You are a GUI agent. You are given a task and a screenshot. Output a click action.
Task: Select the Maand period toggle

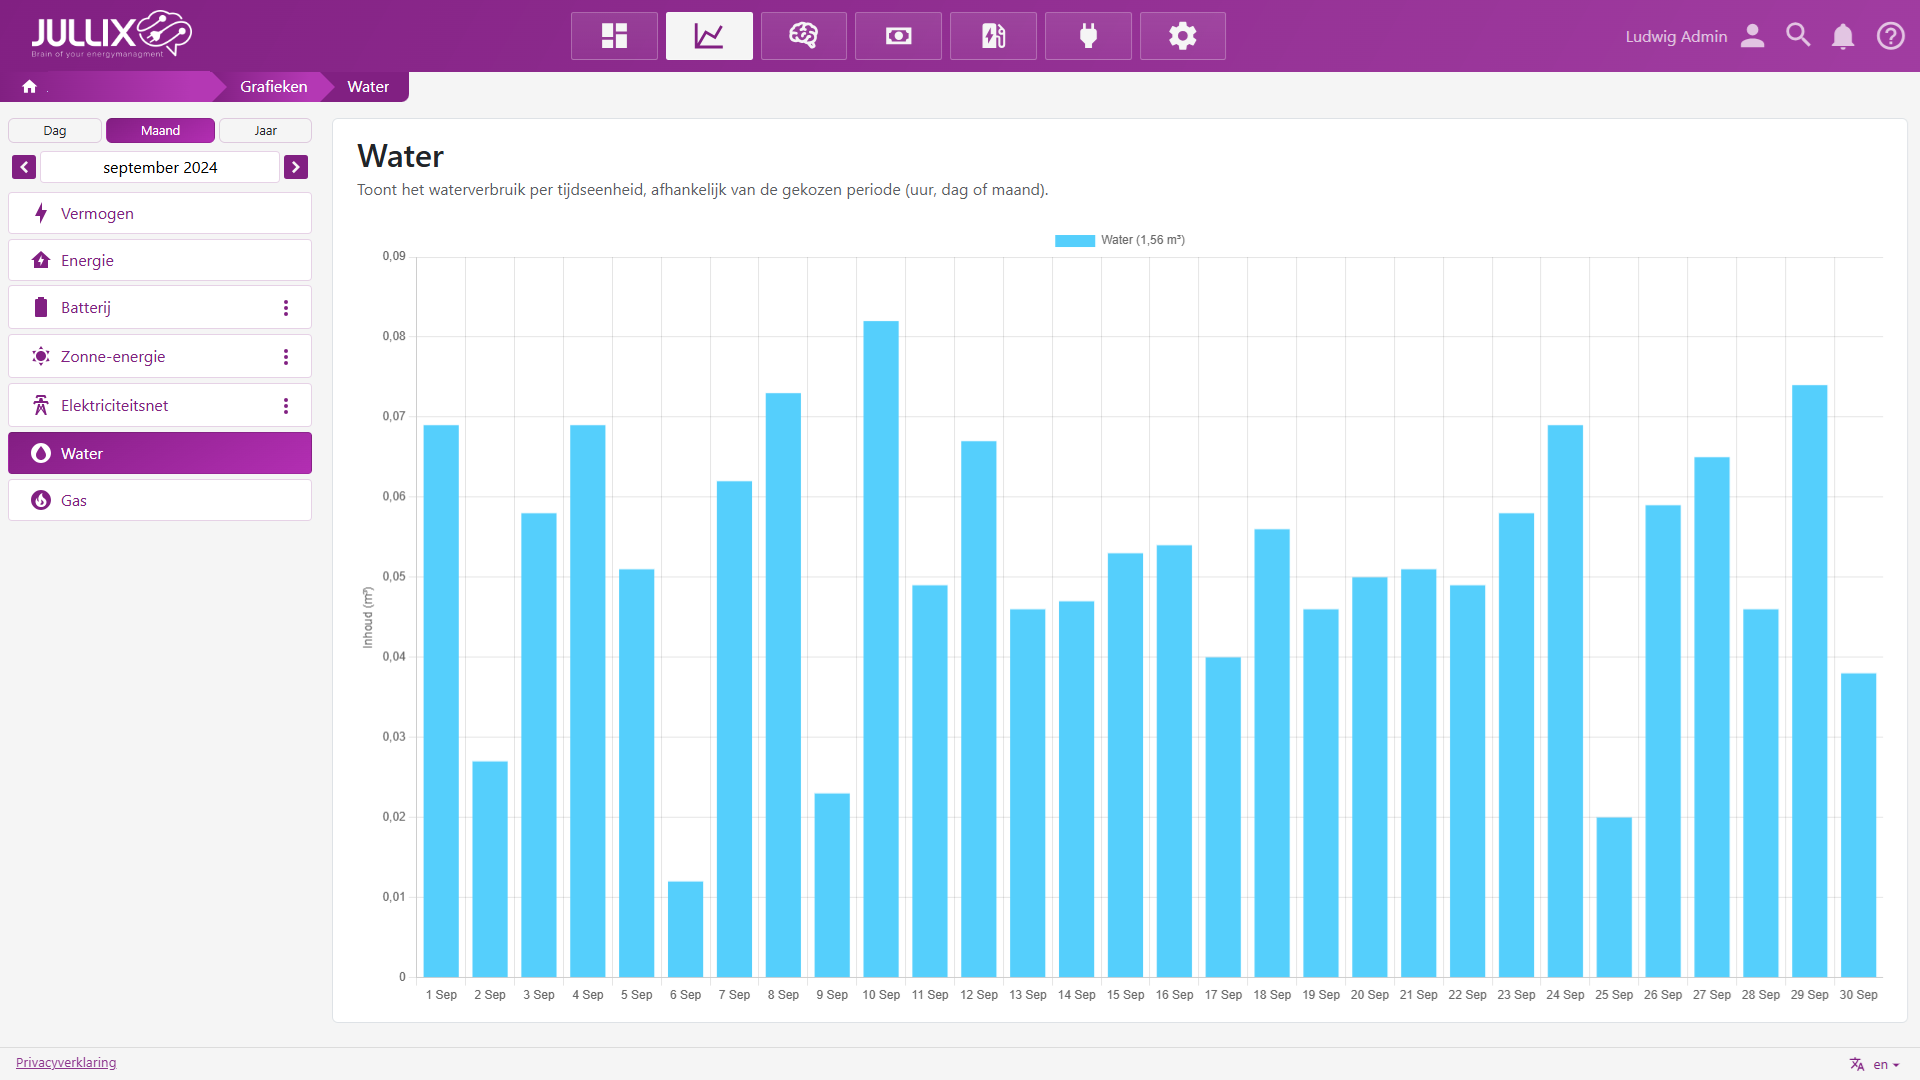tap(160, 131)
